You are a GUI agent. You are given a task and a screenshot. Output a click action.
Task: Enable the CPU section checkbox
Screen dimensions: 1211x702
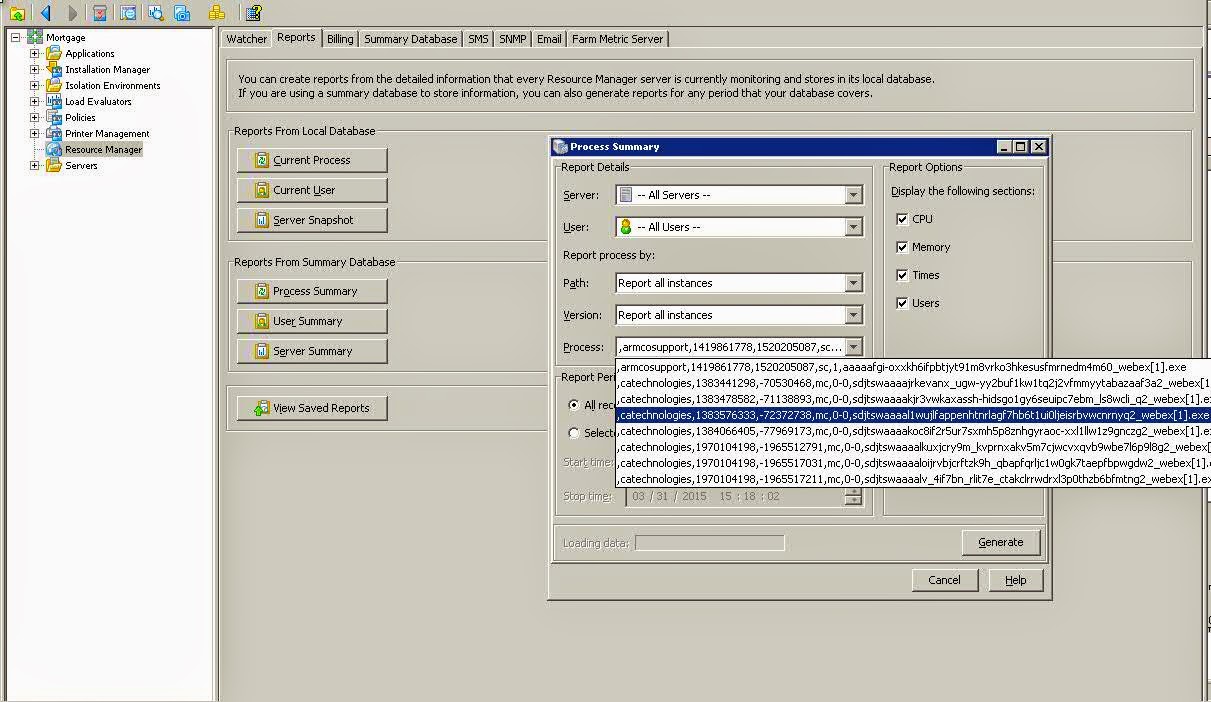[902, 219]
